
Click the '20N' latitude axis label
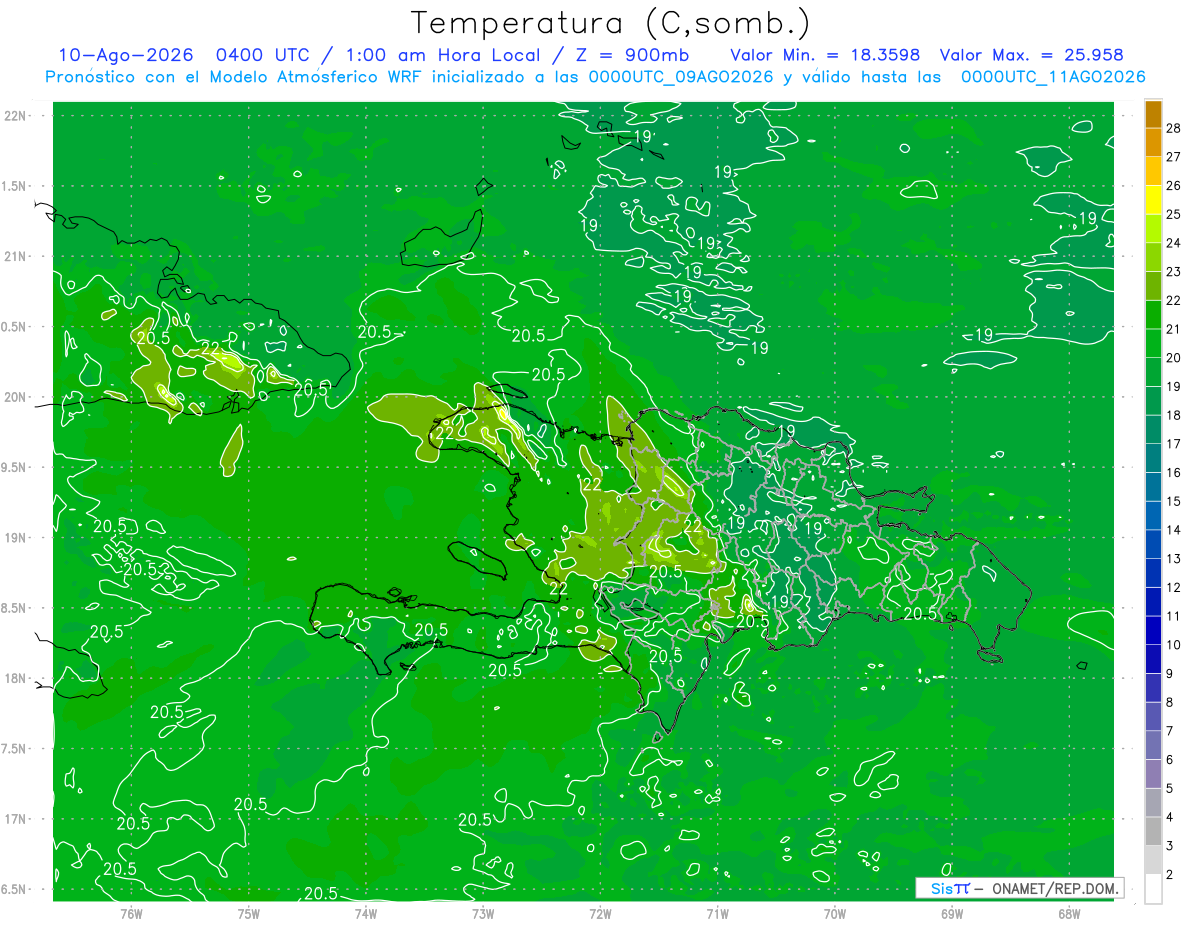pyautogui.click(x=14, y=397)
